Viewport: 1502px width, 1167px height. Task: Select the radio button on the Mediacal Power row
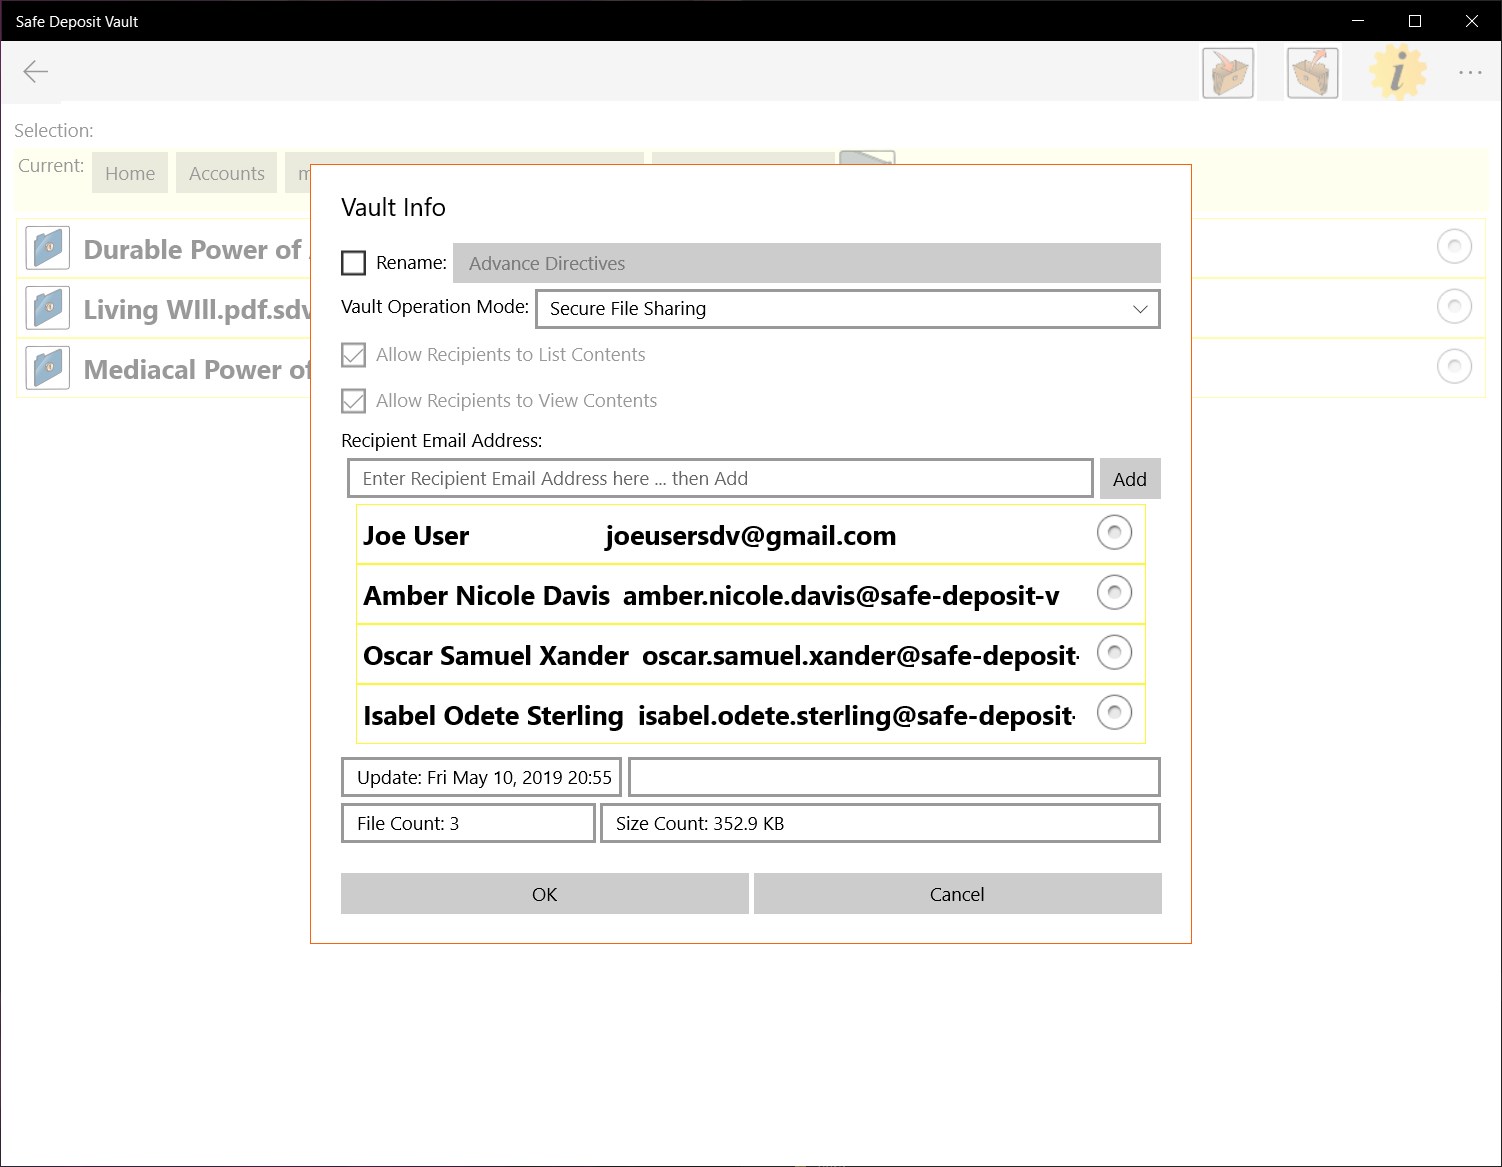1454,366
